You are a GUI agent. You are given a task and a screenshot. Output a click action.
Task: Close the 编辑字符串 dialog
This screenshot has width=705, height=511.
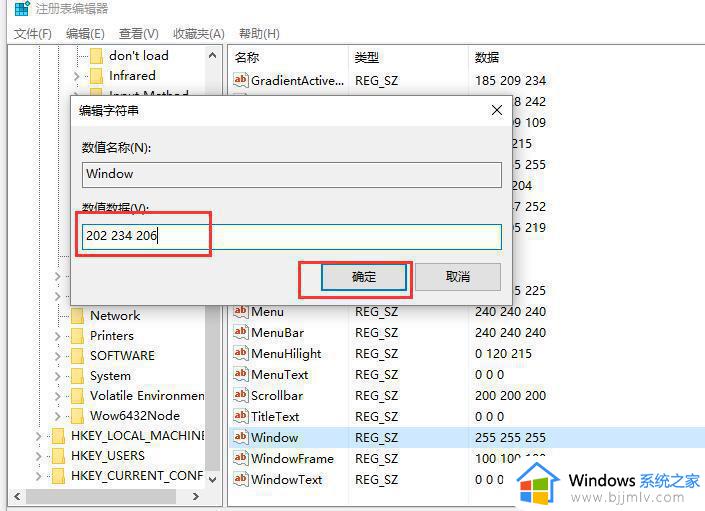coord(497,110)
